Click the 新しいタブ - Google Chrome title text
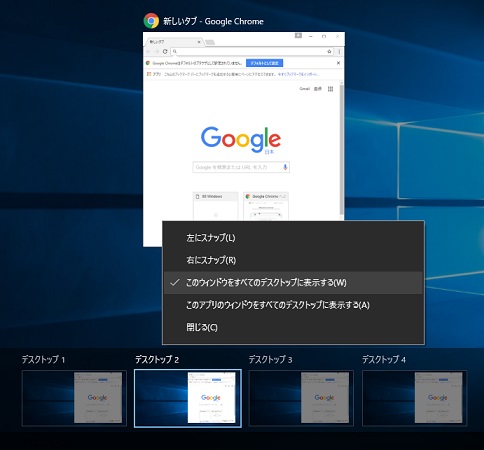 pyautogui.click(x=213, y=21)
